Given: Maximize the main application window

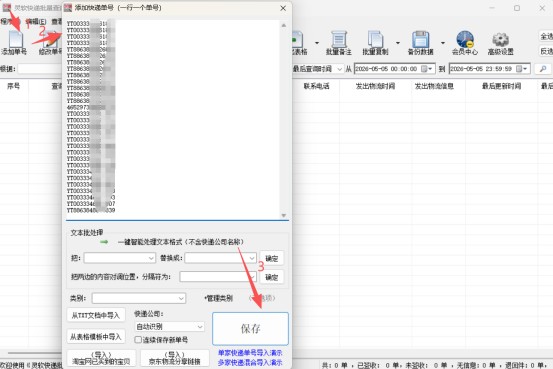Looking at the screenshot, I should [517, 8].
